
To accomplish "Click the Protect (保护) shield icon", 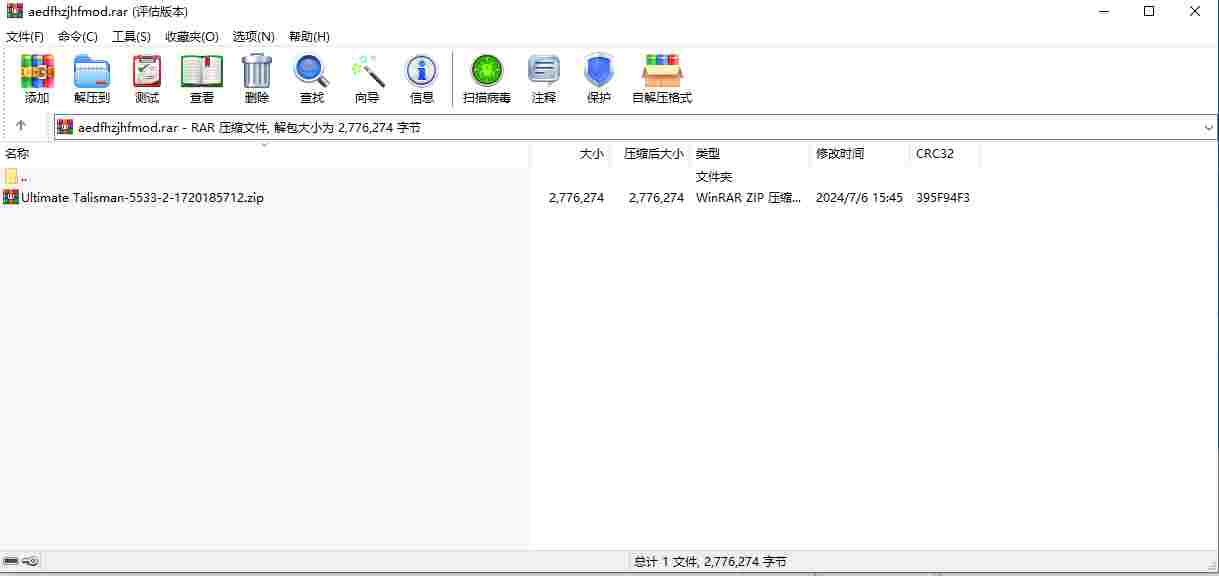I will point(599,79).
